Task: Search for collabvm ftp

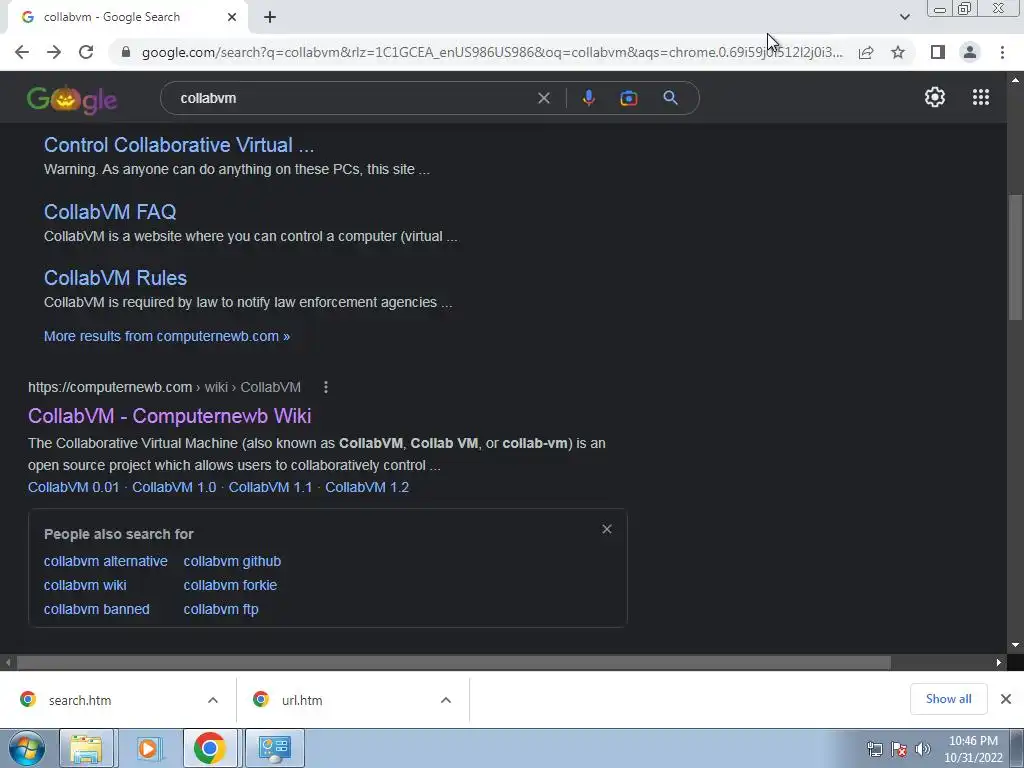Action: 221,609
